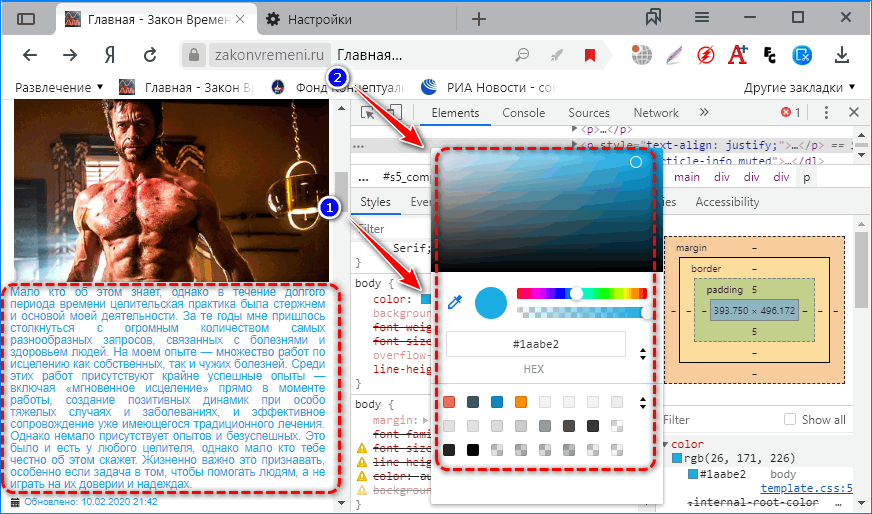This screenshot has width=872, height=514.
Task: Click the Yandex home 'Я' button
Action: pos(110,54)
